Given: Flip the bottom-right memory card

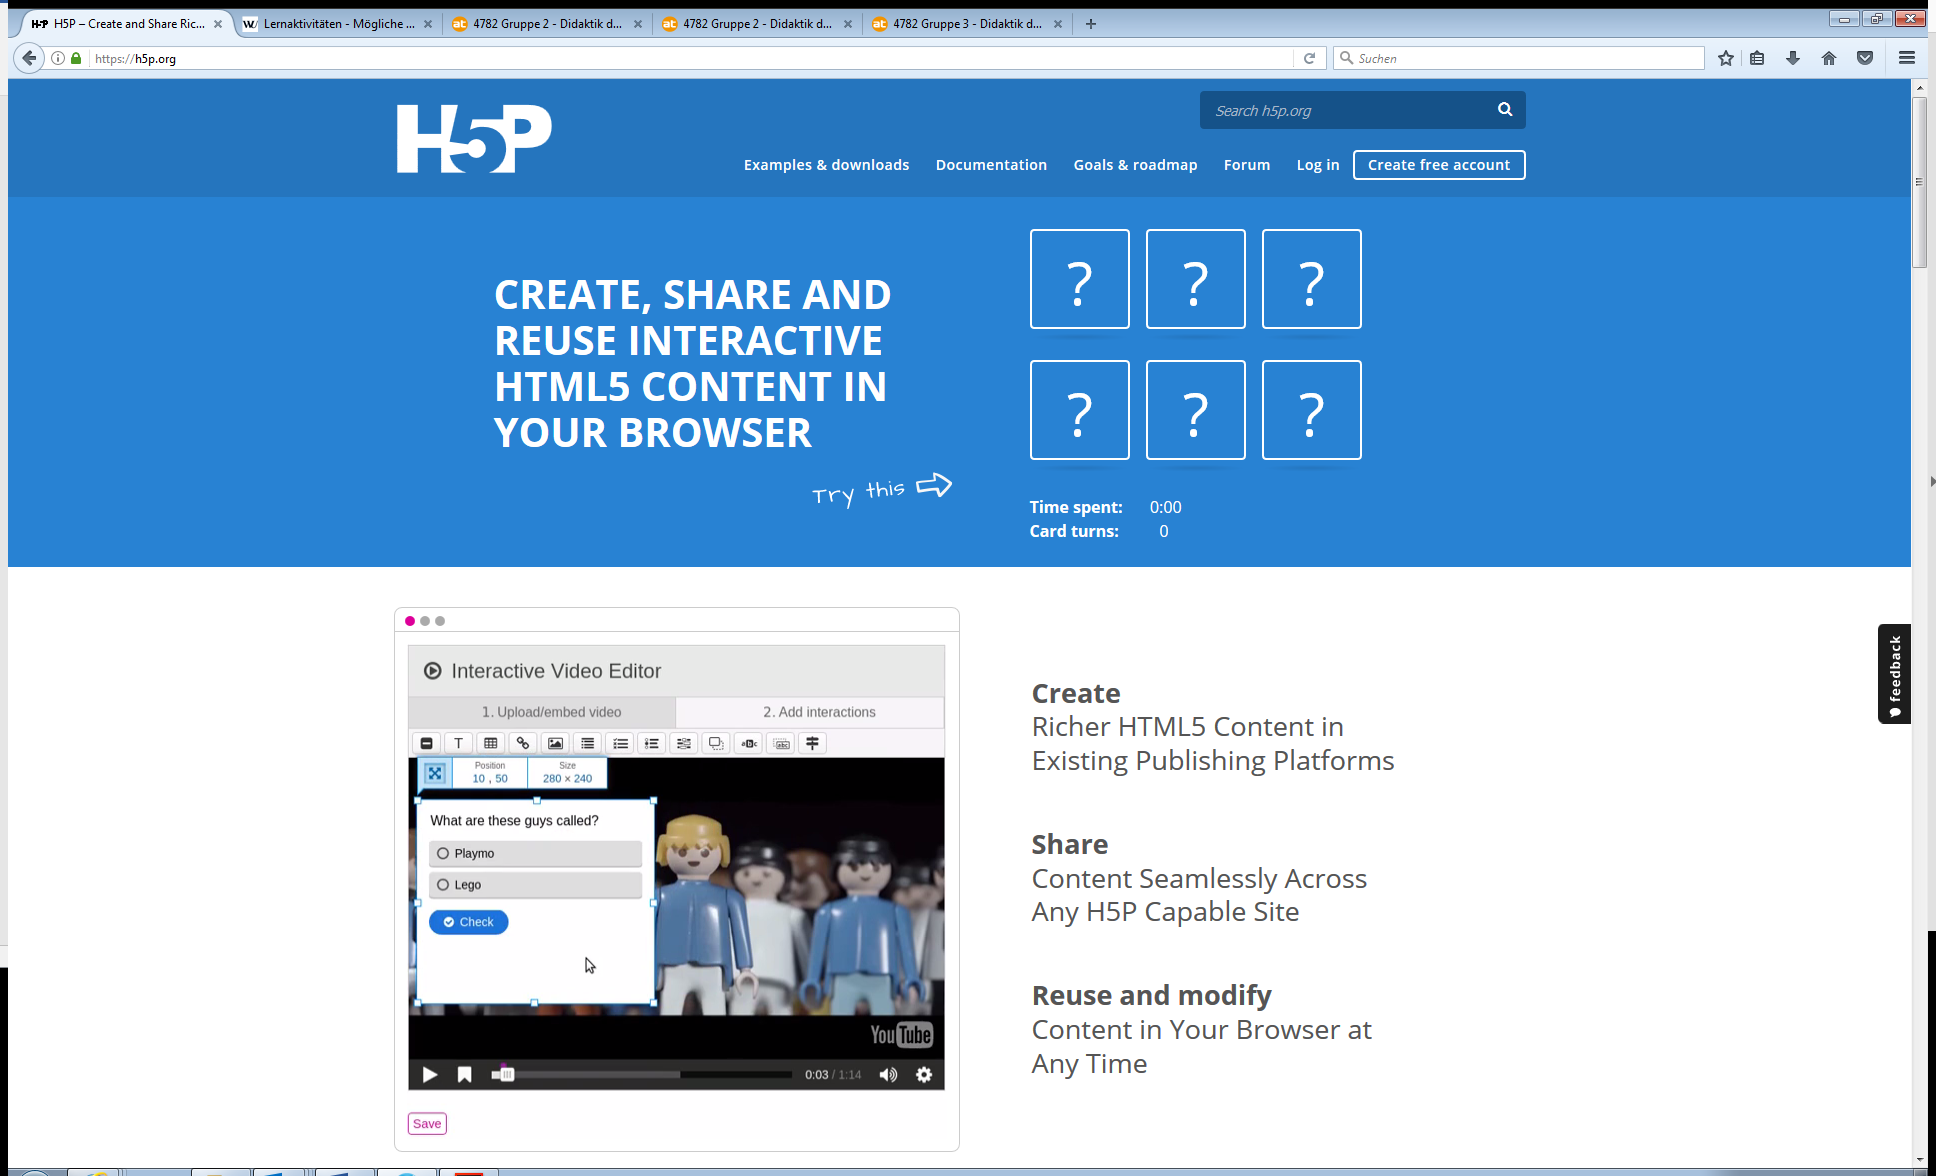Looking at the screenshot, I should [x=1312, y=410].
